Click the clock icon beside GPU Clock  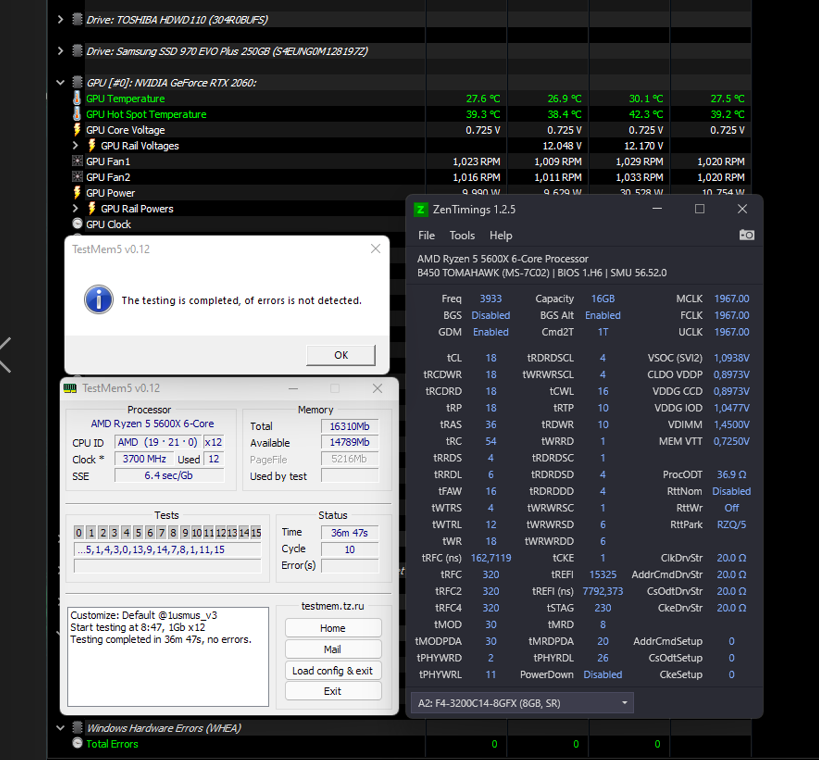[x=77, y=224]
